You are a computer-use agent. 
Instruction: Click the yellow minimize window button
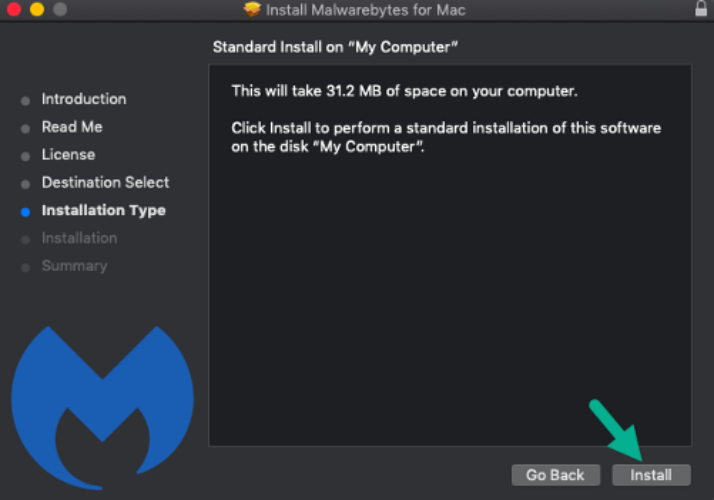(37, 9)
